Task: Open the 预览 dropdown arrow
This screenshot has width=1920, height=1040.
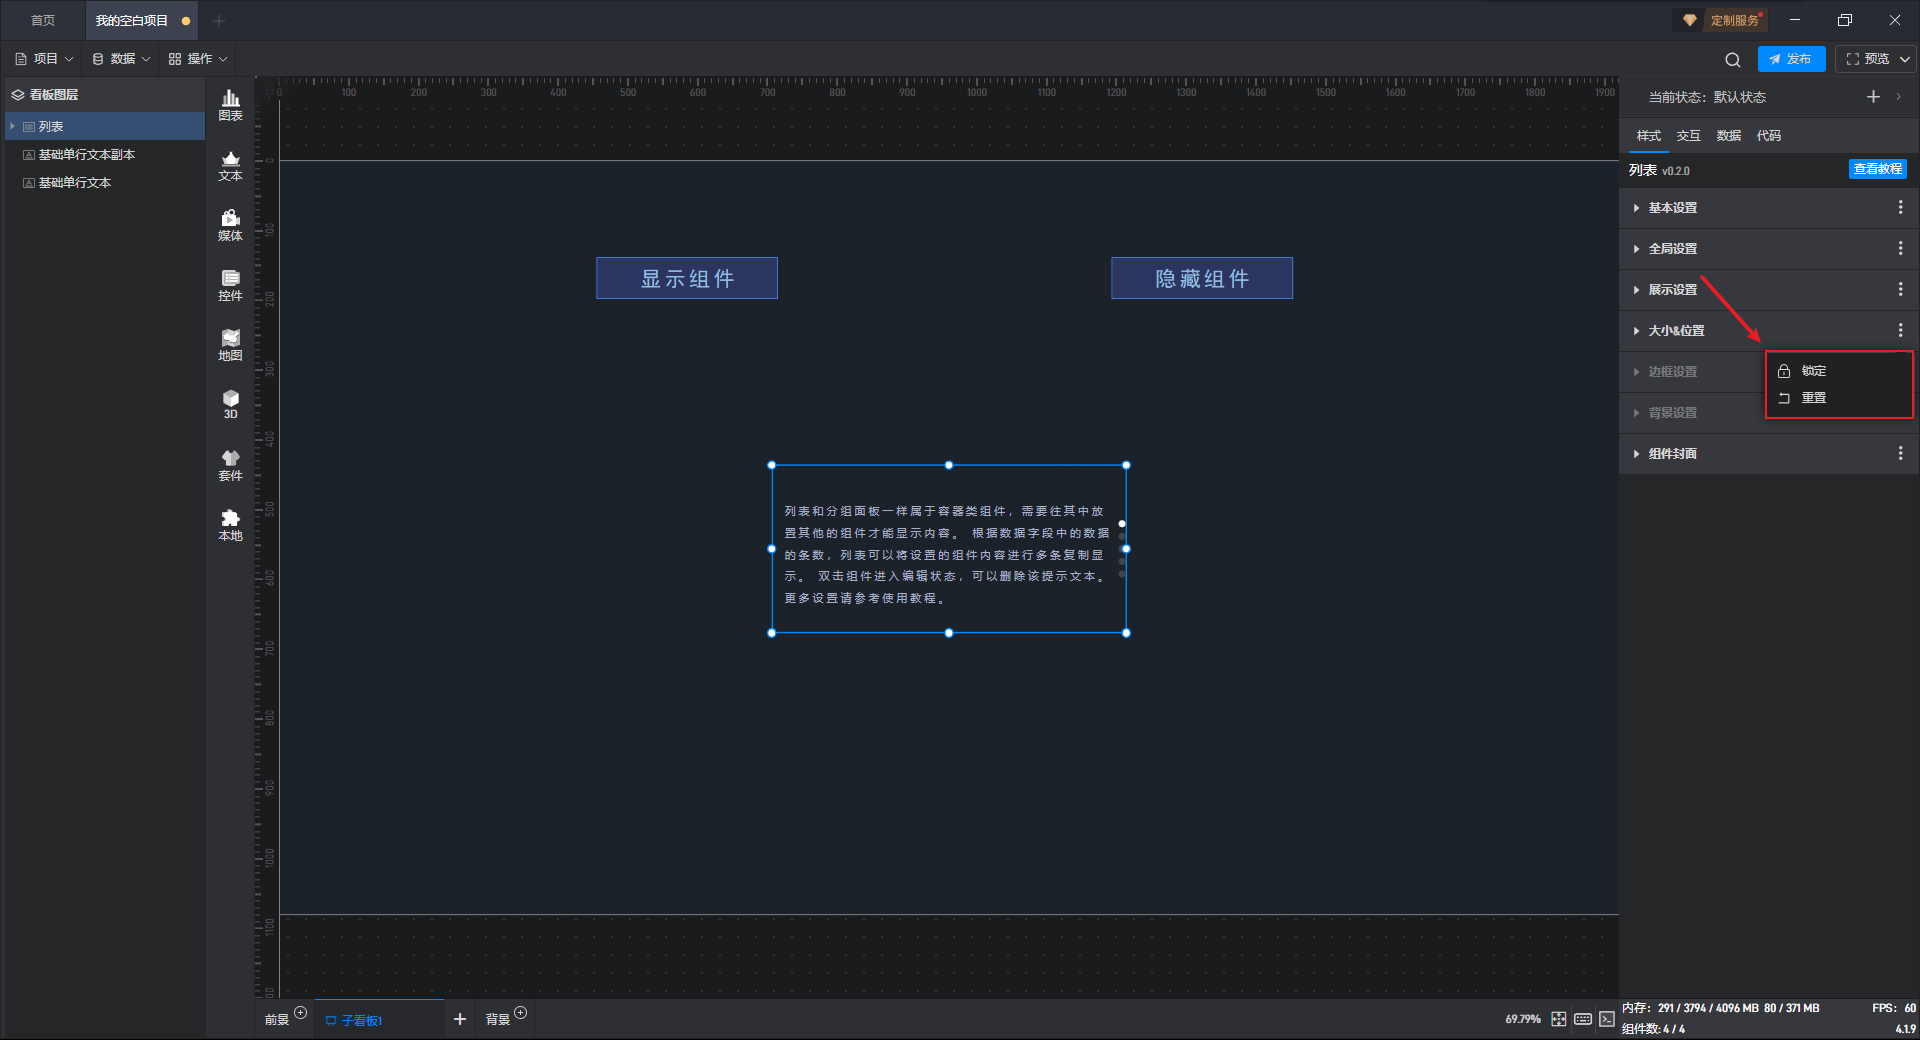Action: point(1905,59)
